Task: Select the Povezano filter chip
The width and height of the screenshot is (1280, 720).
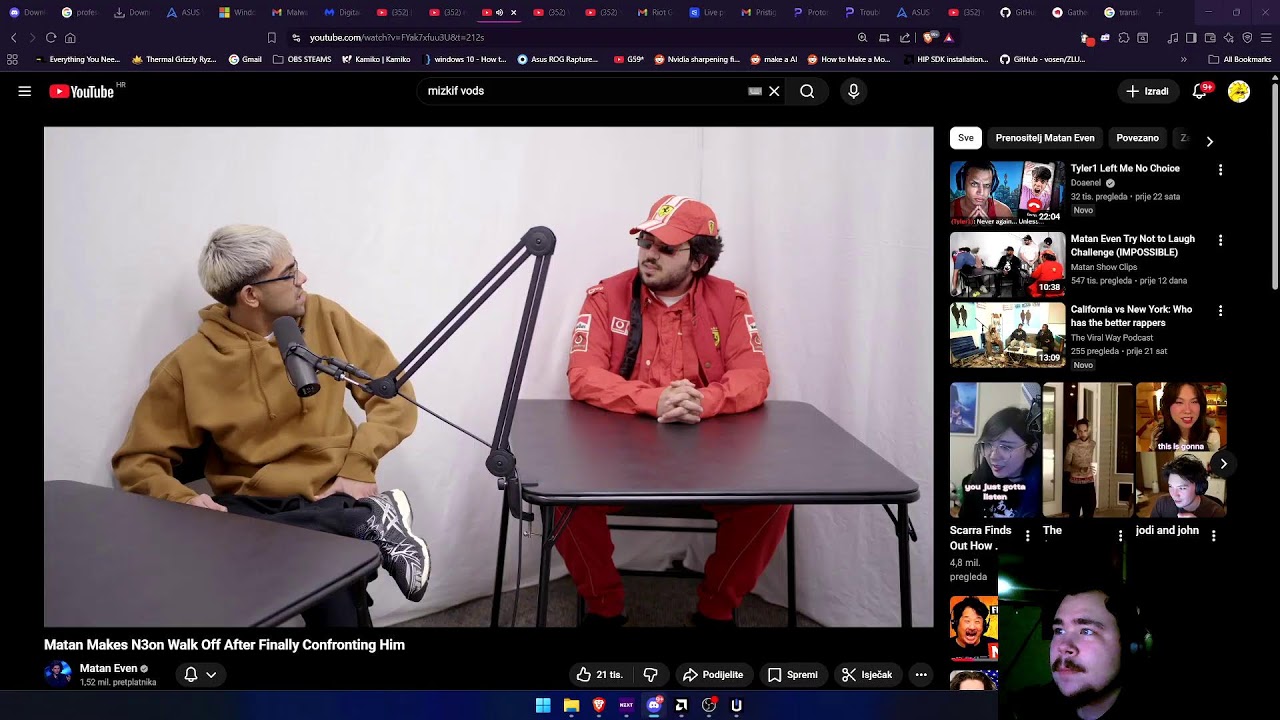Action: [1137, 138]
